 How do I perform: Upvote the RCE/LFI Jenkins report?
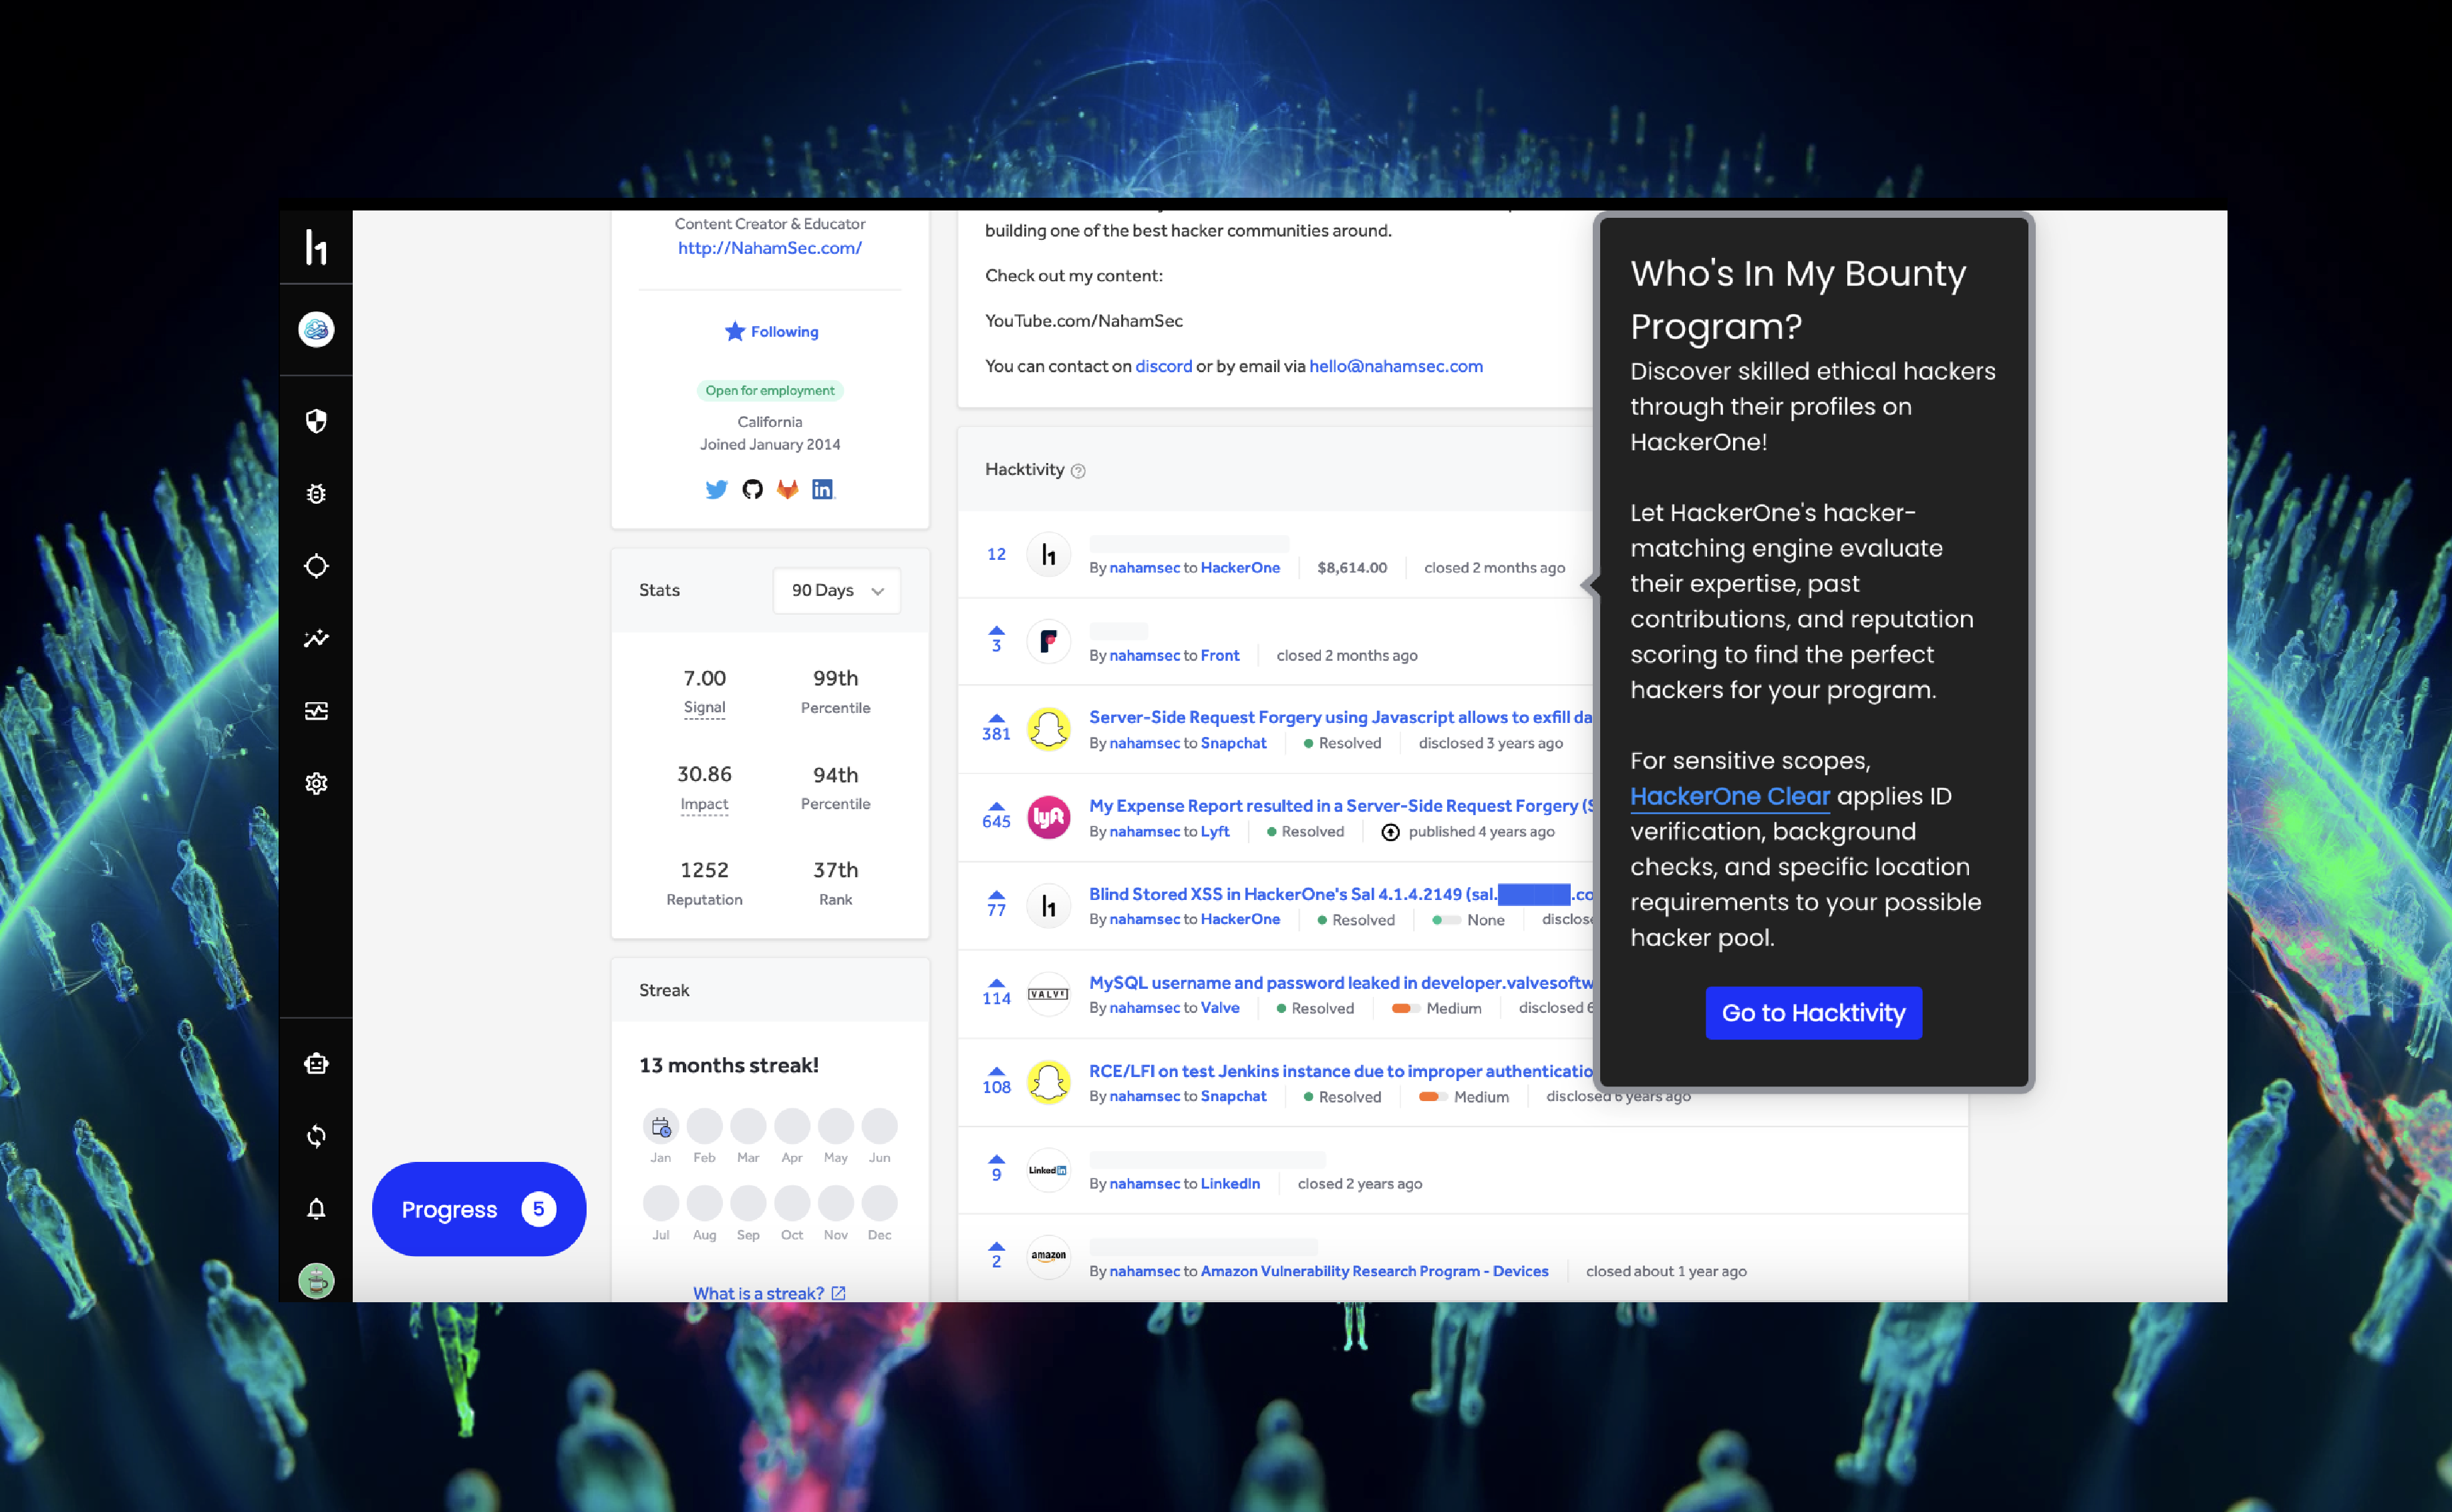pos(996,1071)
